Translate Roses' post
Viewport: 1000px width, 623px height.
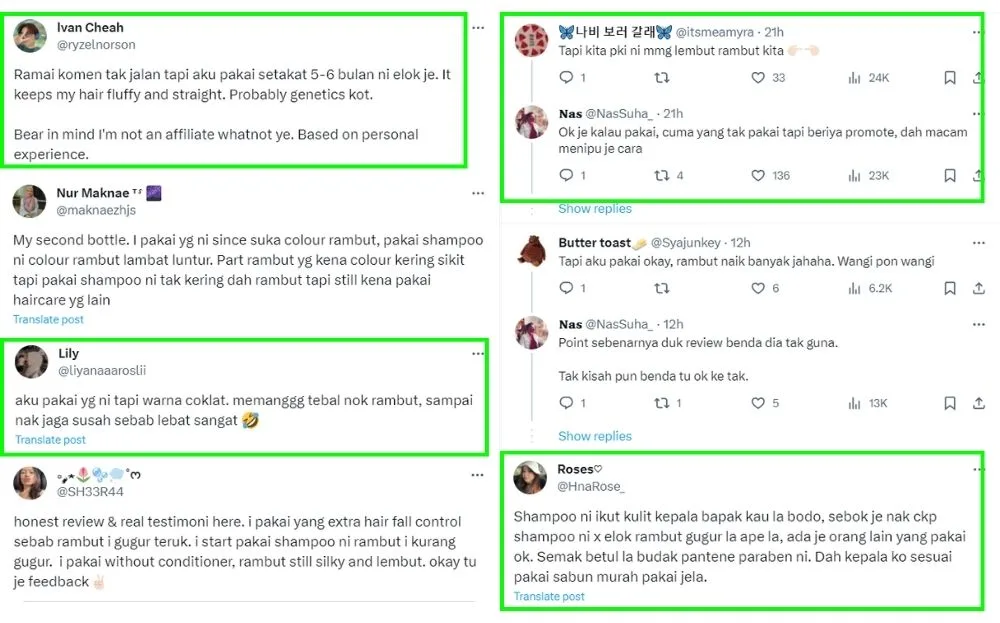coord(549,597)
